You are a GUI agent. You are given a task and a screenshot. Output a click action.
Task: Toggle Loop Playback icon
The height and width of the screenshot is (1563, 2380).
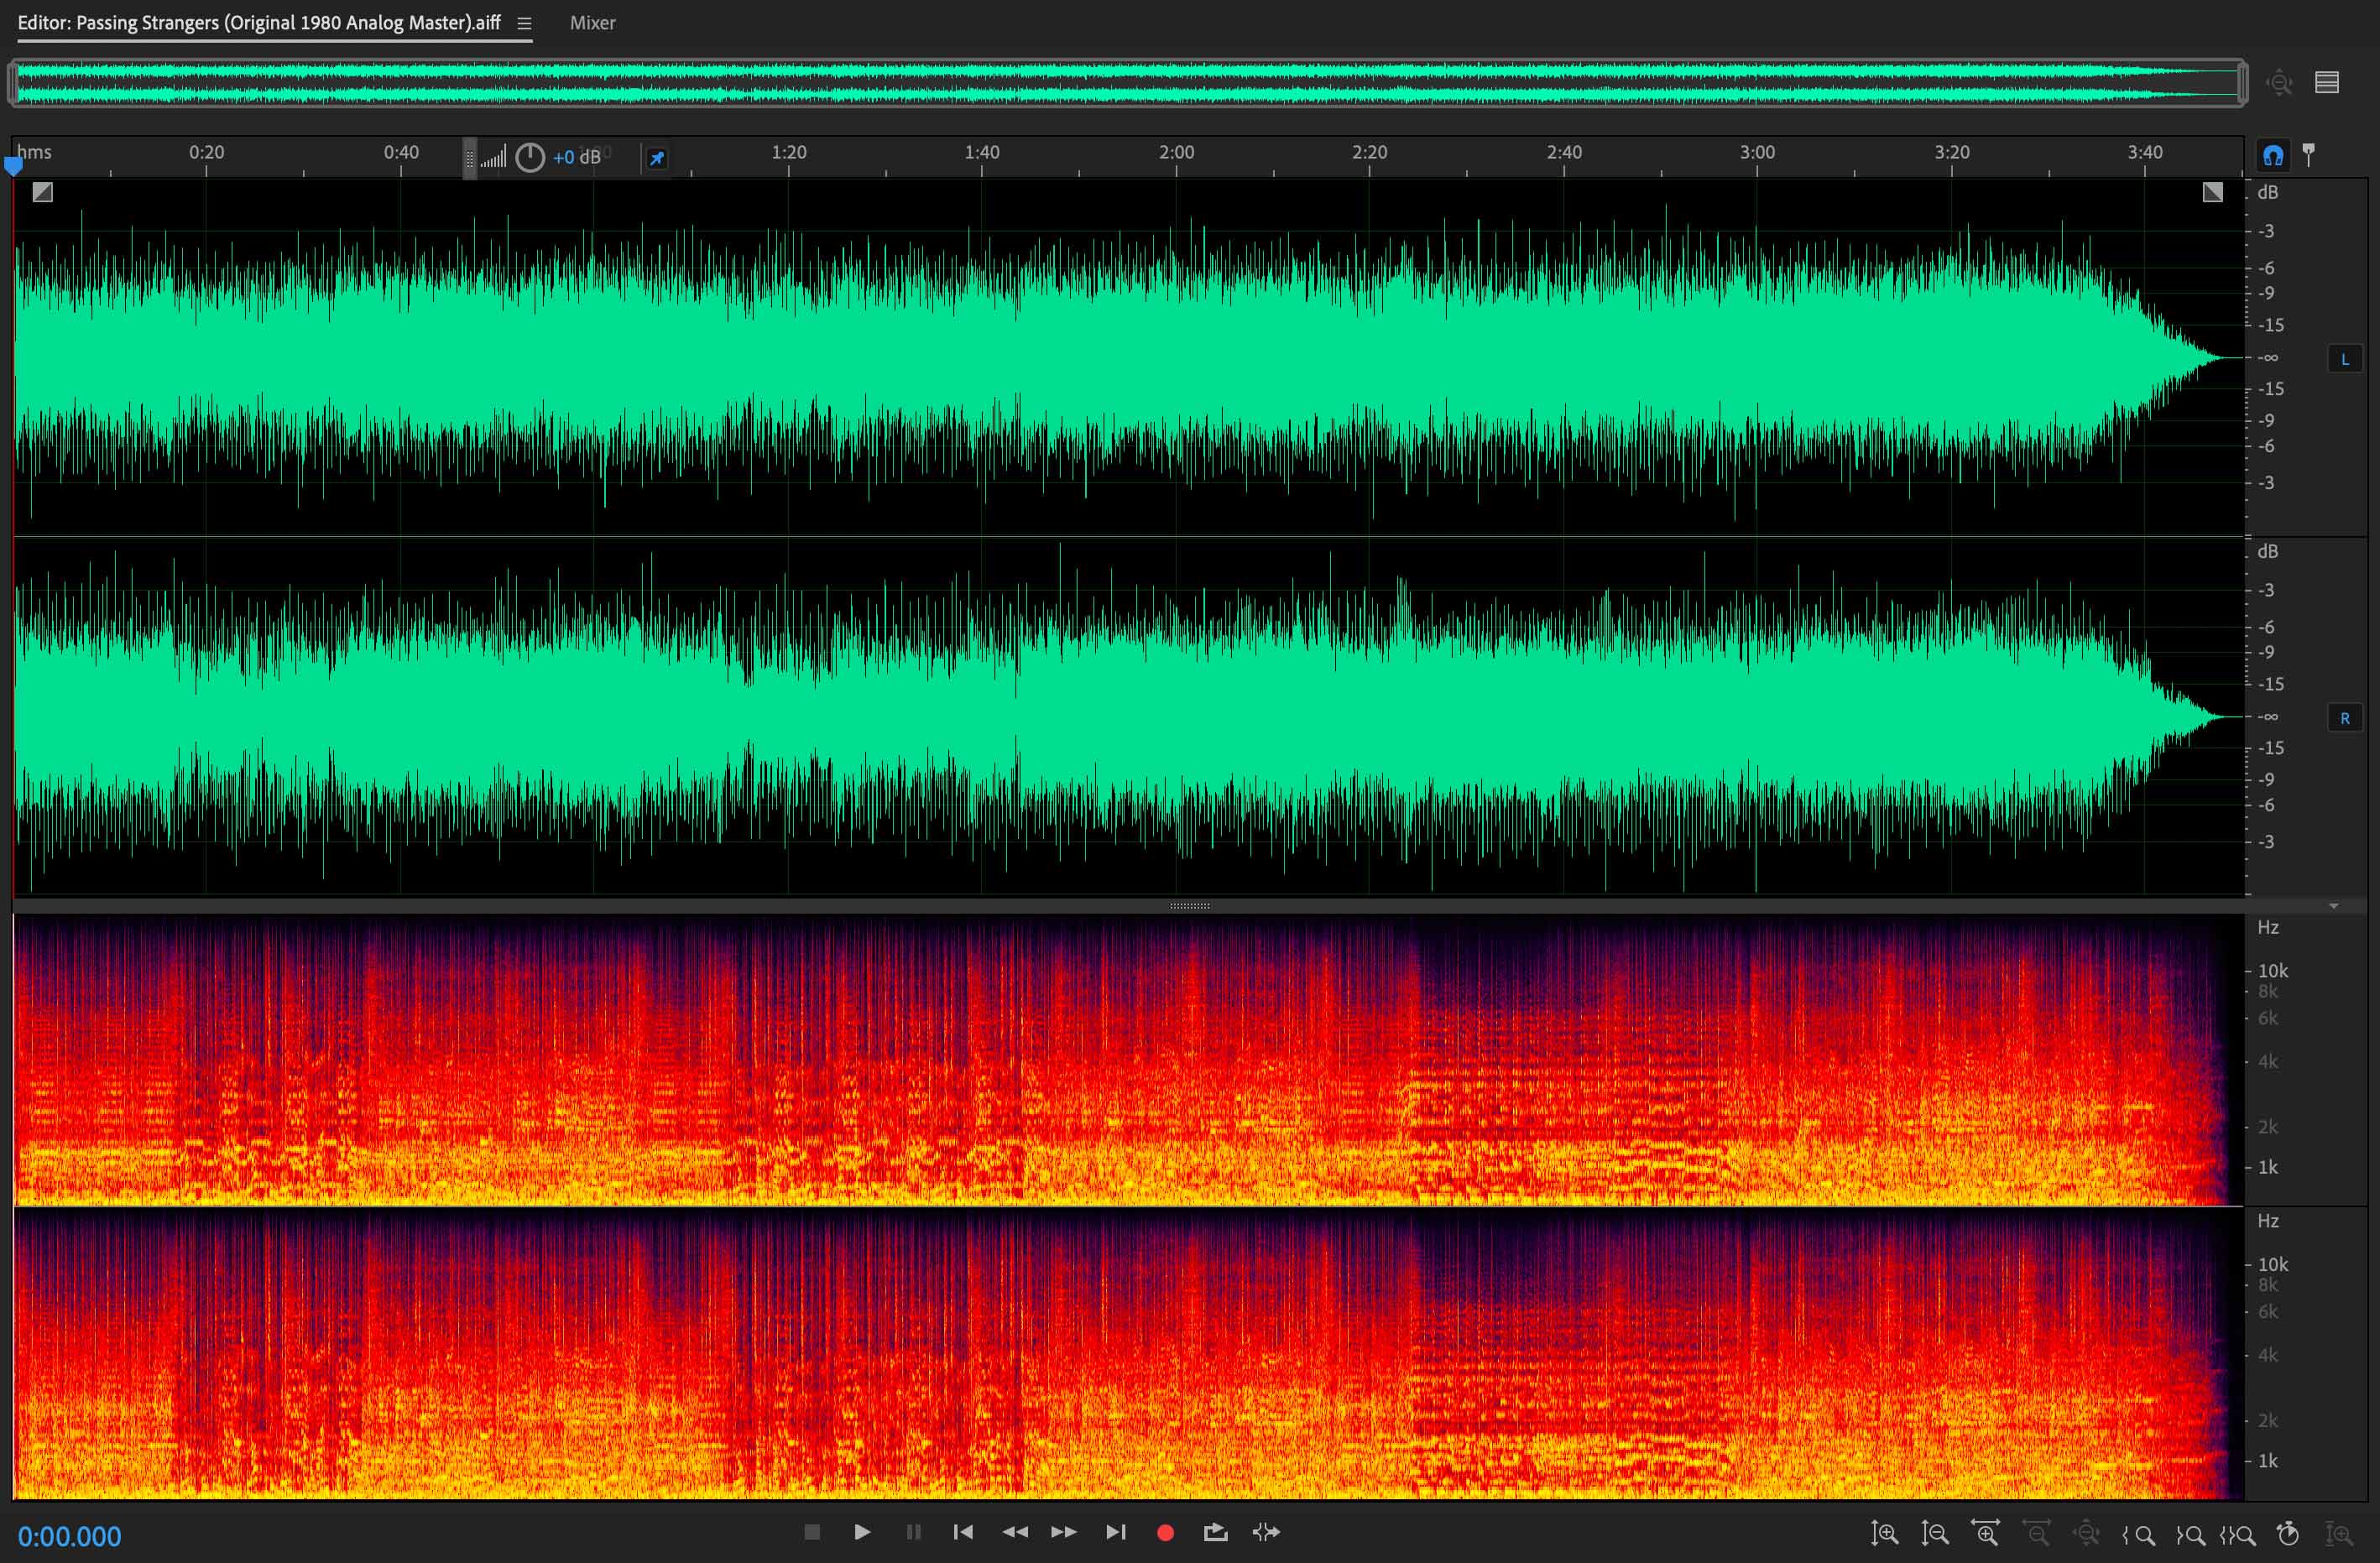tap(1215, 1532)
